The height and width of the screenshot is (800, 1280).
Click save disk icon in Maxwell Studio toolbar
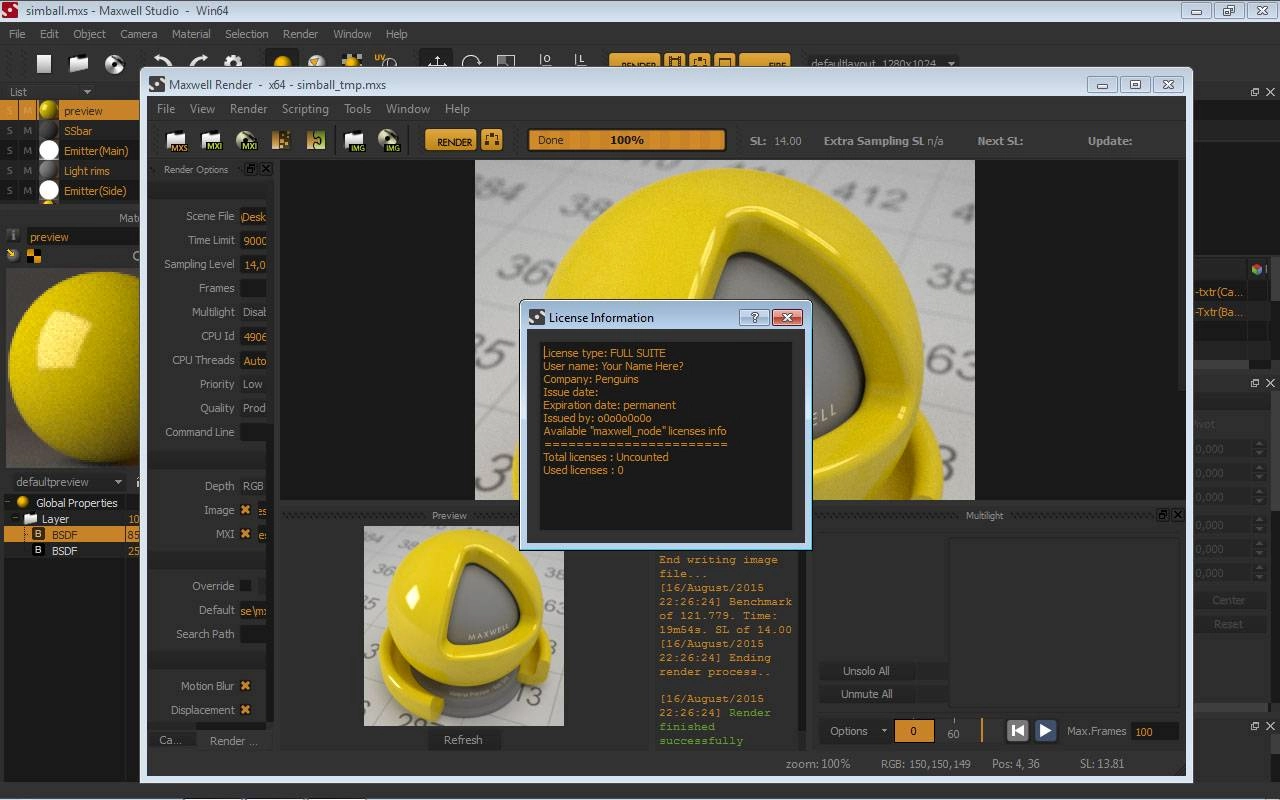pos(114,64)
